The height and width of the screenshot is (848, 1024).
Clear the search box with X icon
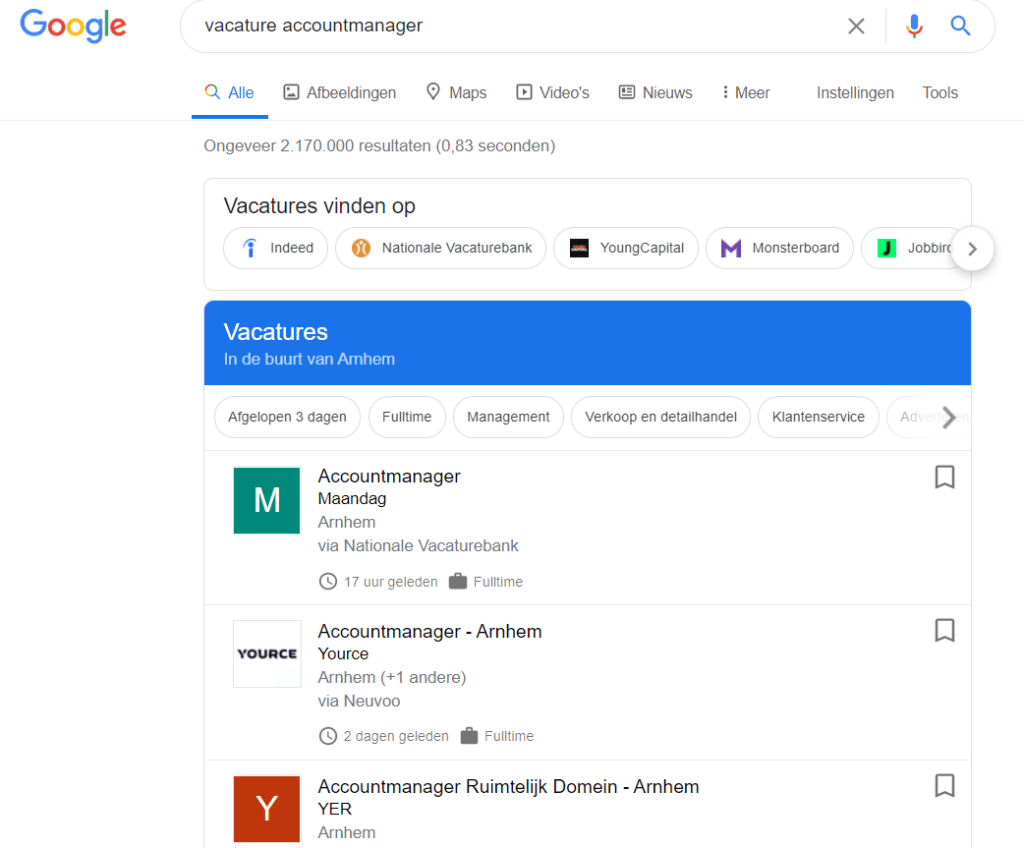point(856,26)
